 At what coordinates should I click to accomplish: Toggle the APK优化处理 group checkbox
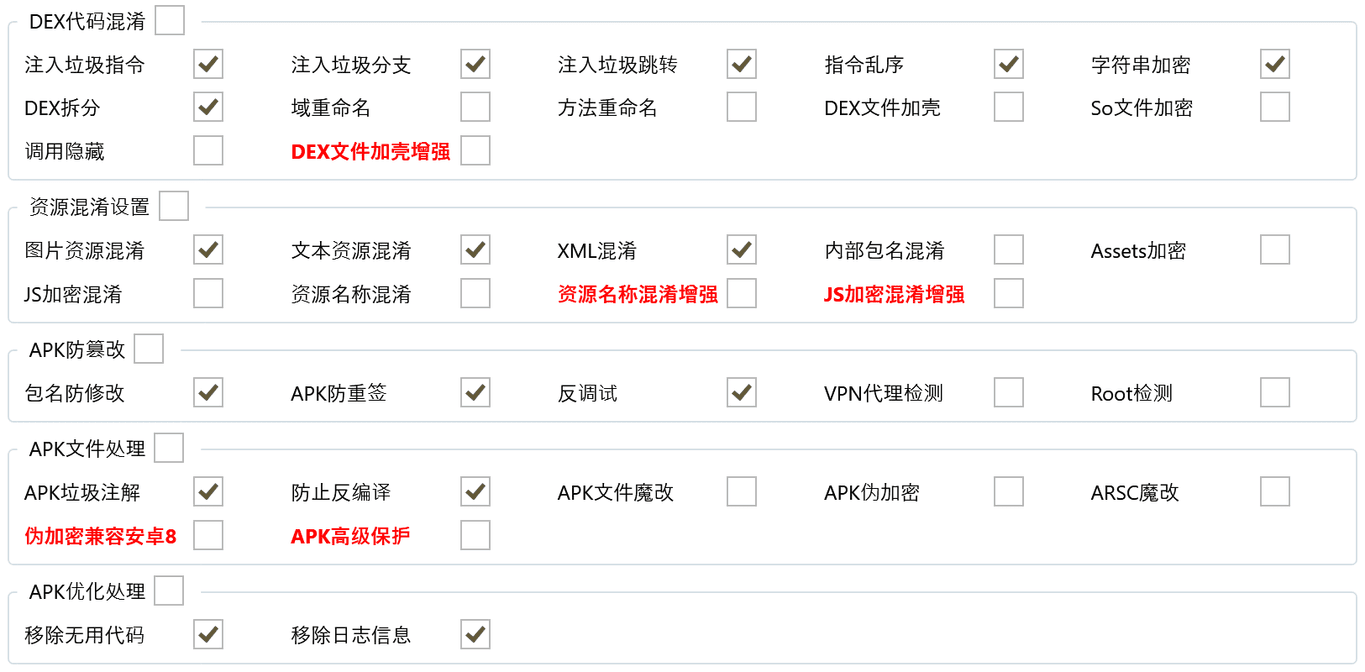pos(169,591)
